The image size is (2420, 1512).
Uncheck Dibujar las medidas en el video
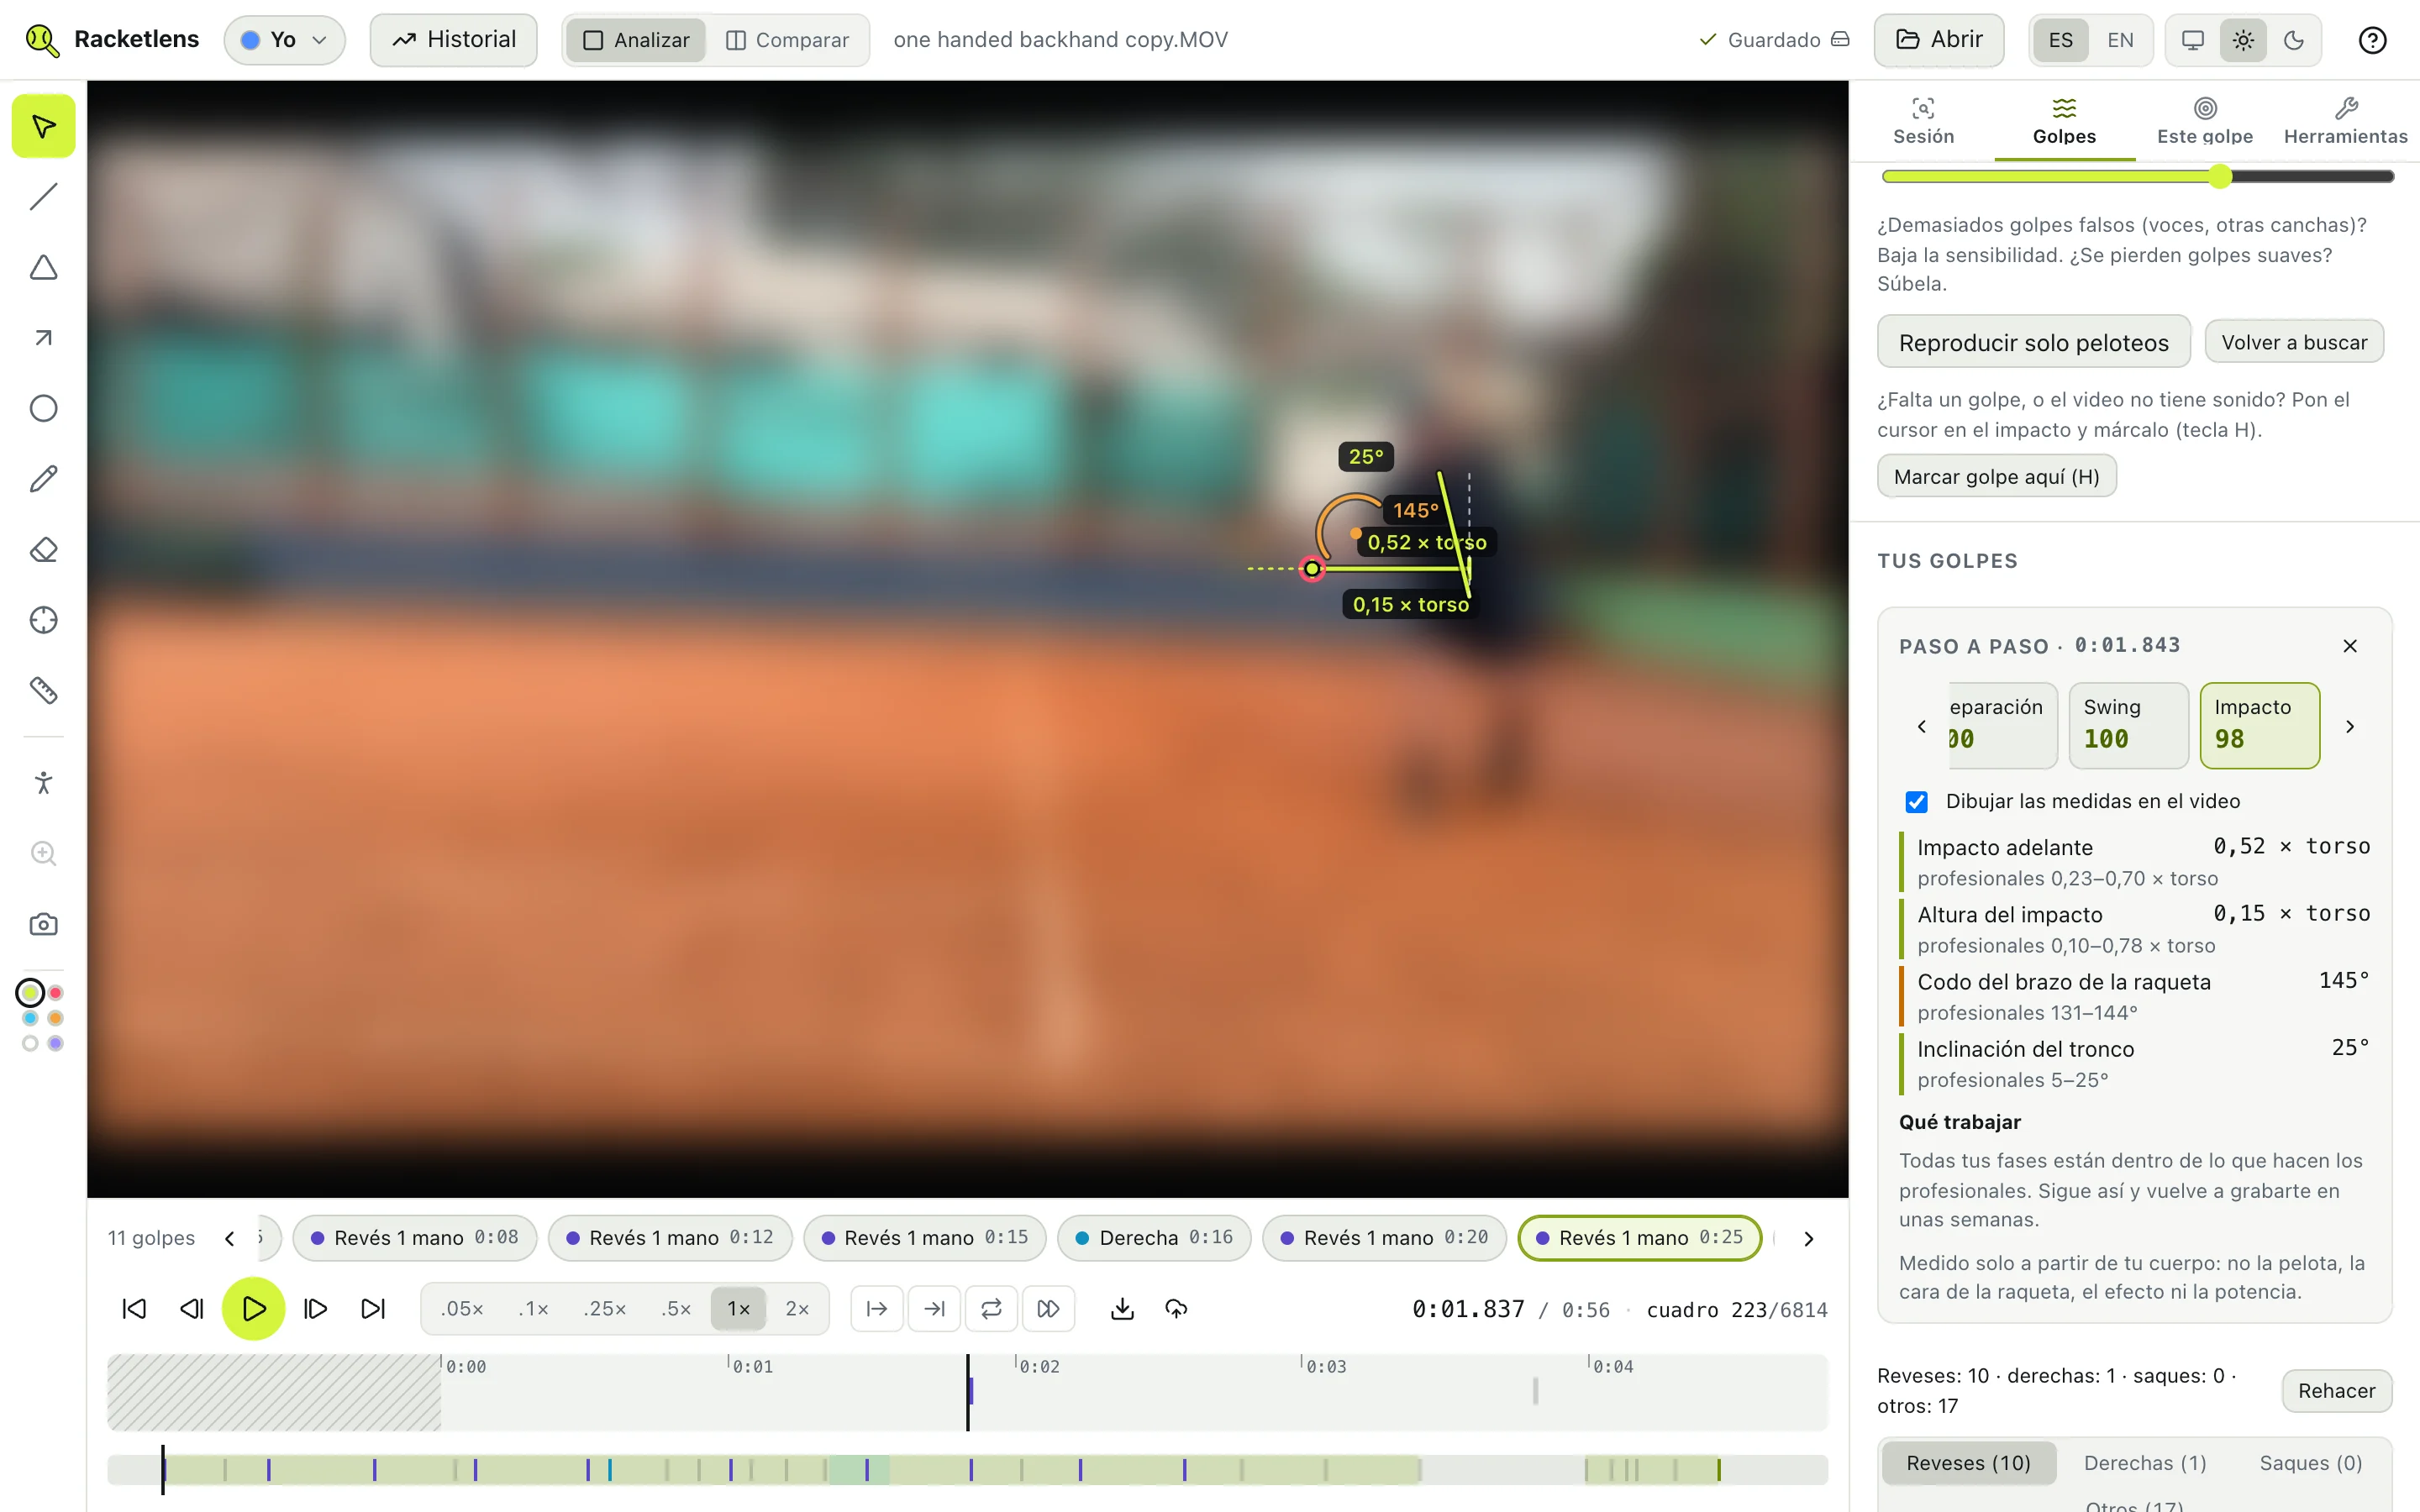pyautogui.click(x=1916, y=802)
